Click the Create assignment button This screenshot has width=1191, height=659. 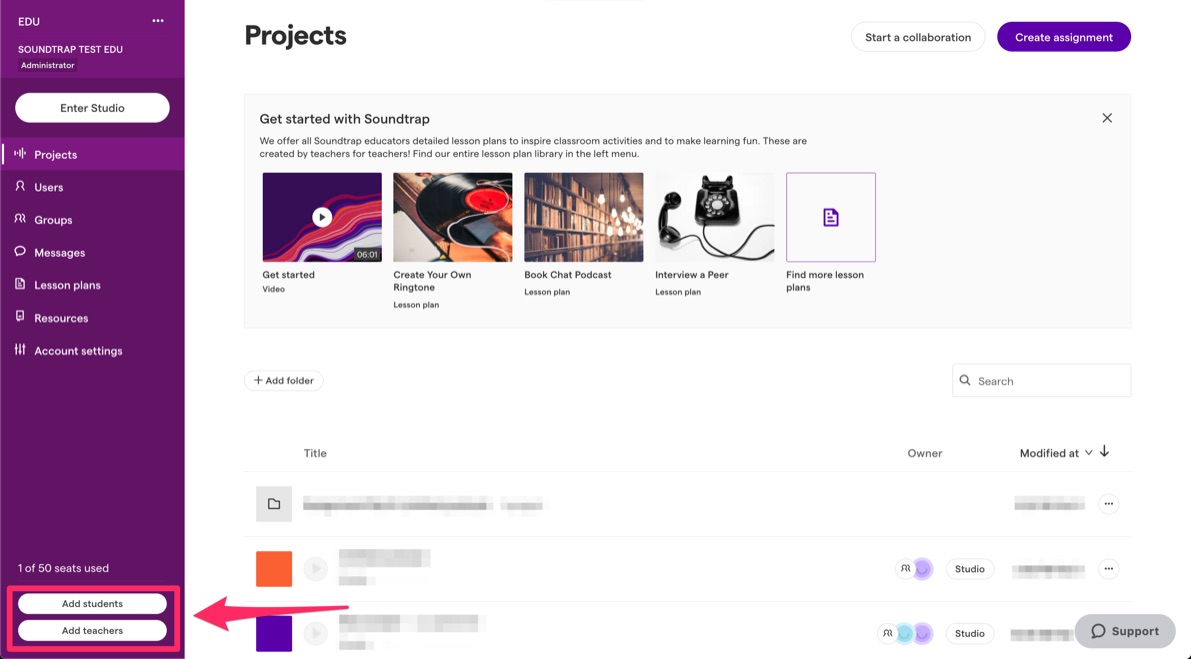click(1063, 37)
